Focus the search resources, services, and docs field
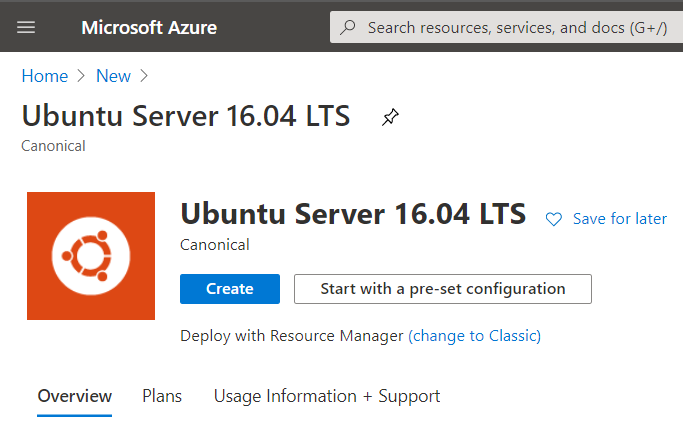Image resolution: width=683 pixels, height=432 pixels. [x=516, y=27]
